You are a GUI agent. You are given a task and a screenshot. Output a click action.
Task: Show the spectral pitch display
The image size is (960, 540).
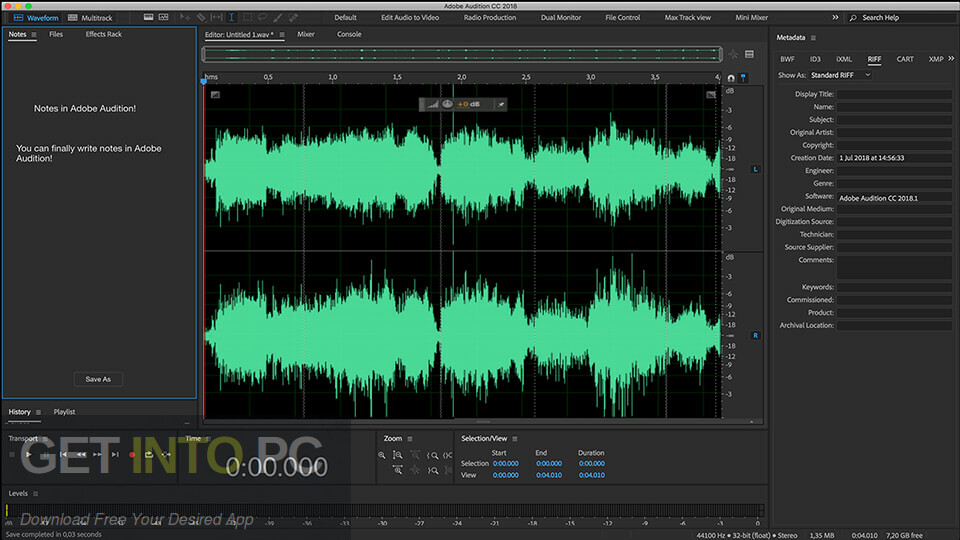(163, 18)
